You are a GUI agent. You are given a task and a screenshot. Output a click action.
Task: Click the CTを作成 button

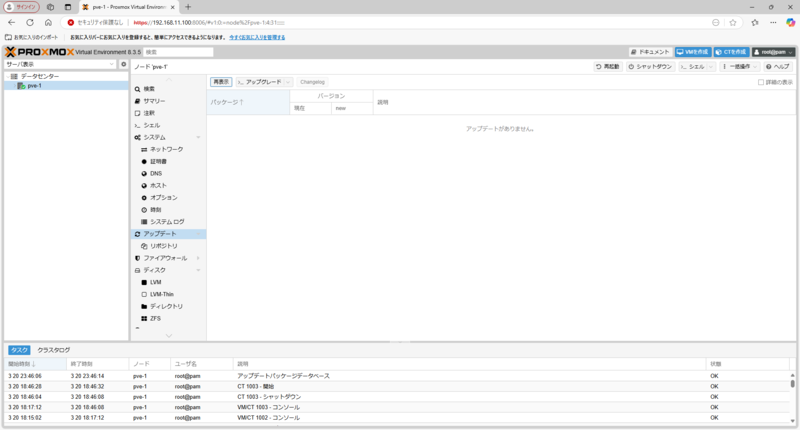tap(731, 52)
